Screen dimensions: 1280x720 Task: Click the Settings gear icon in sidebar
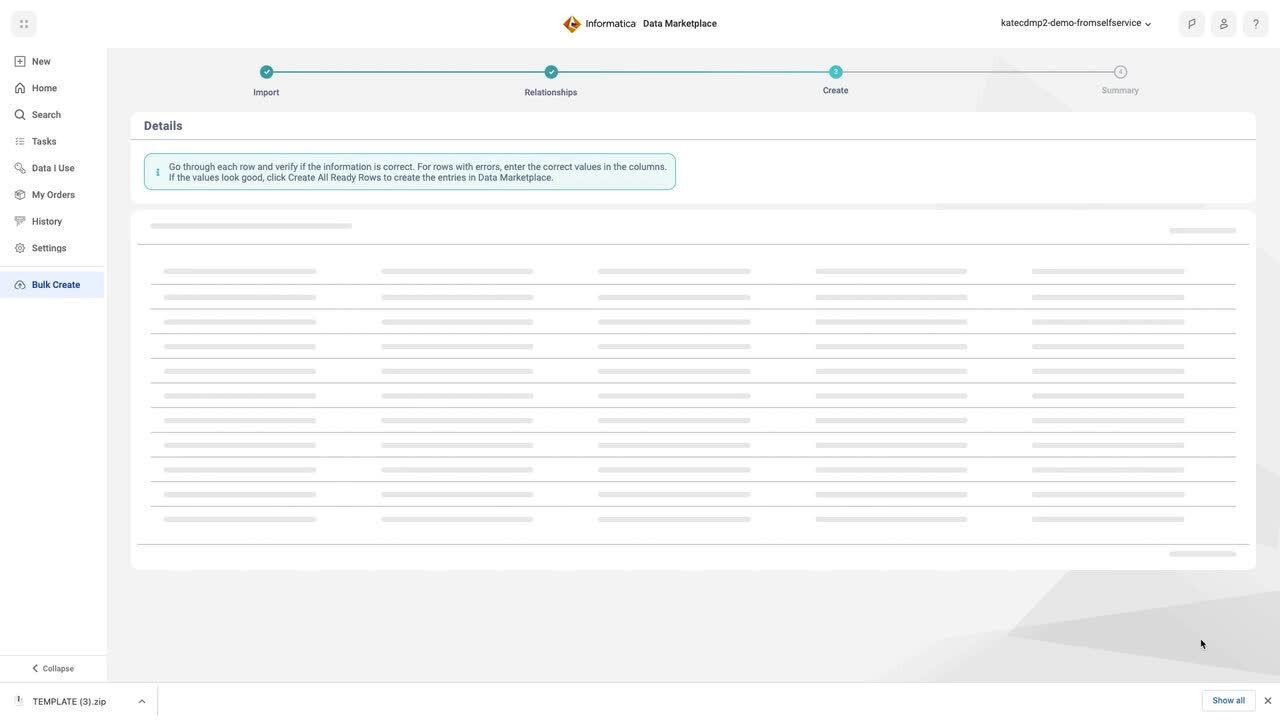pos(20,248)
